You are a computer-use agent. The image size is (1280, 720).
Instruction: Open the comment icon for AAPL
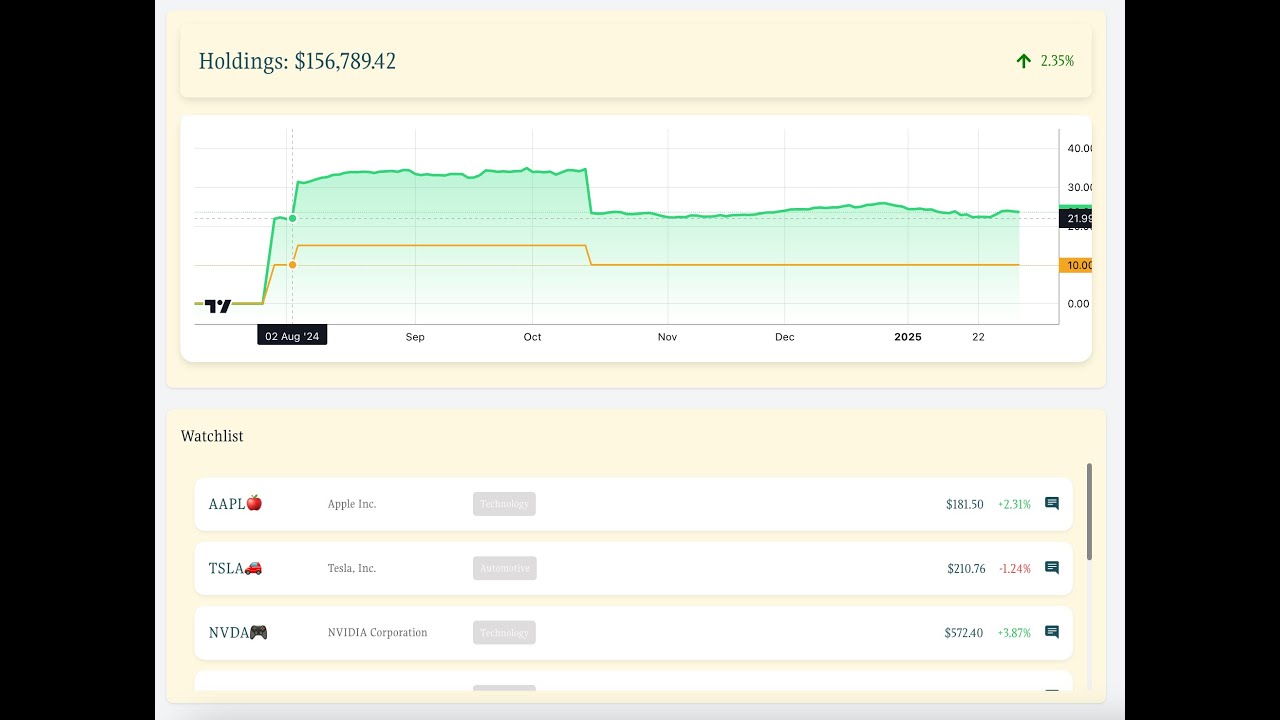click(1052, 503)
